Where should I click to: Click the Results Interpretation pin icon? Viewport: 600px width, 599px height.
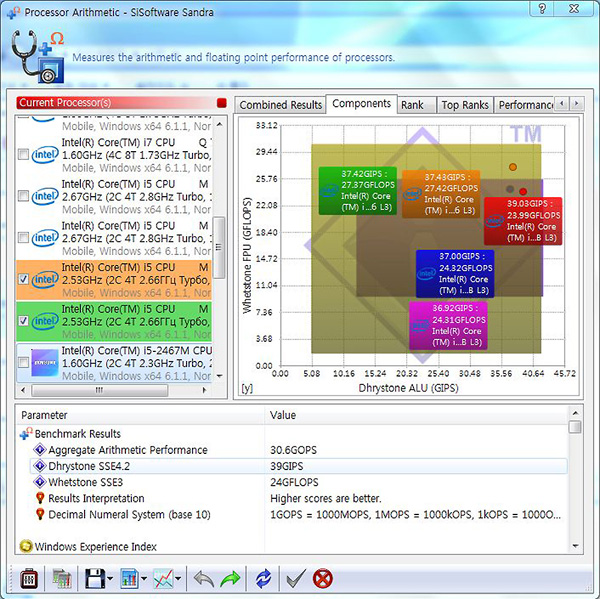point(40,498)
